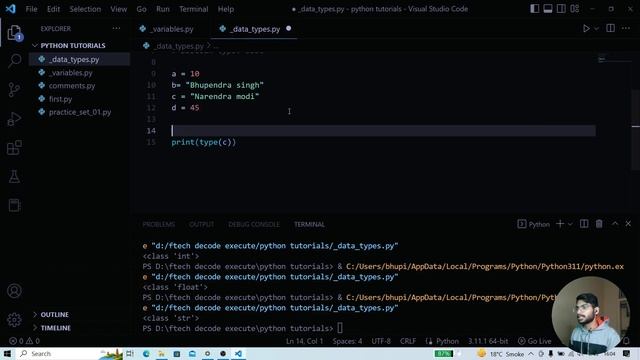Start Go Live server
Viewport: 640px width, 360px height.
click(535, 341)
